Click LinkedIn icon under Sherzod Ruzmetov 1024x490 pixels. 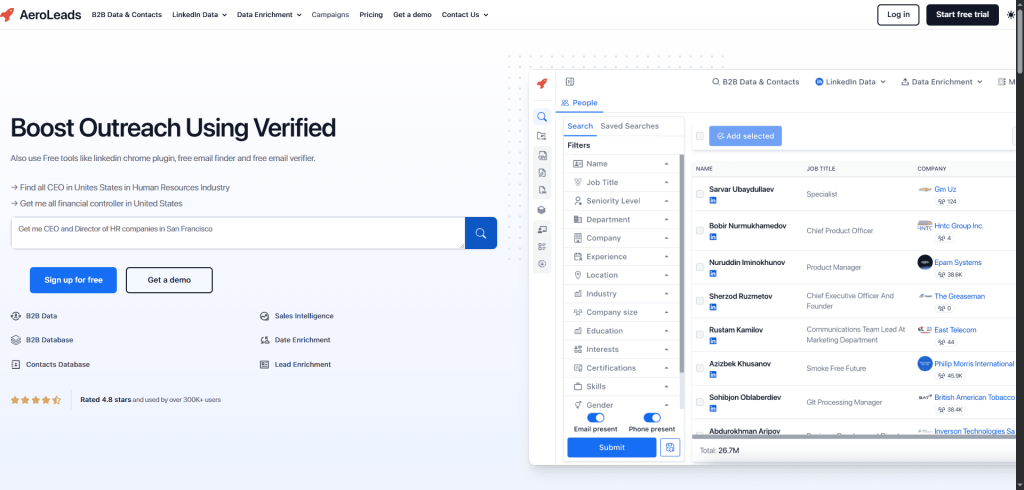click(x=713, y=307)
